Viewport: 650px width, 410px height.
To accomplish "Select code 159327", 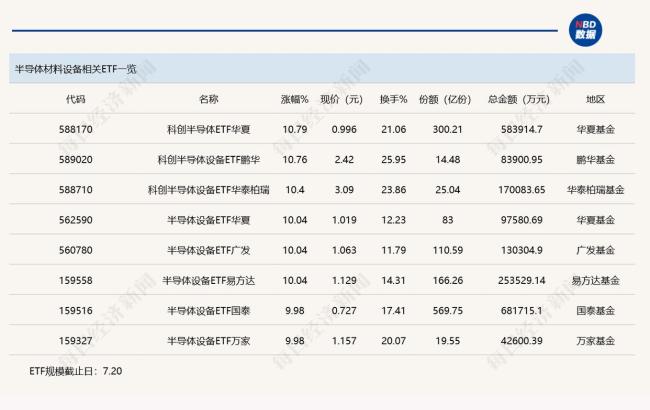I will point(75,341).
